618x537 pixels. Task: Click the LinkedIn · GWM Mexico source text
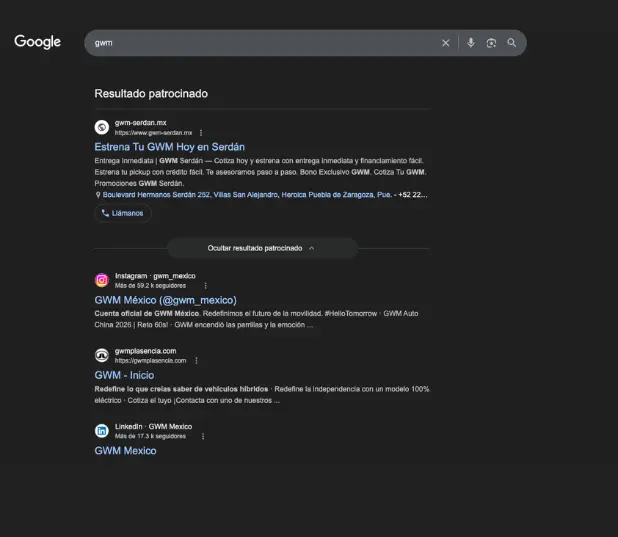(153, 427)
